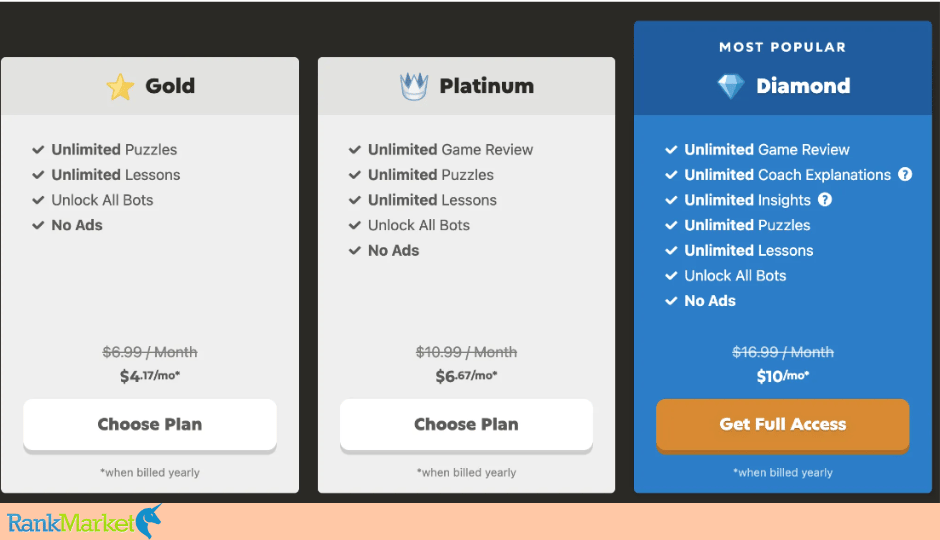Image resolution: width=940 pixels, height=540 pixels.
Task: Click the Gold $4.17/mo price
Action: pos(150,376)
